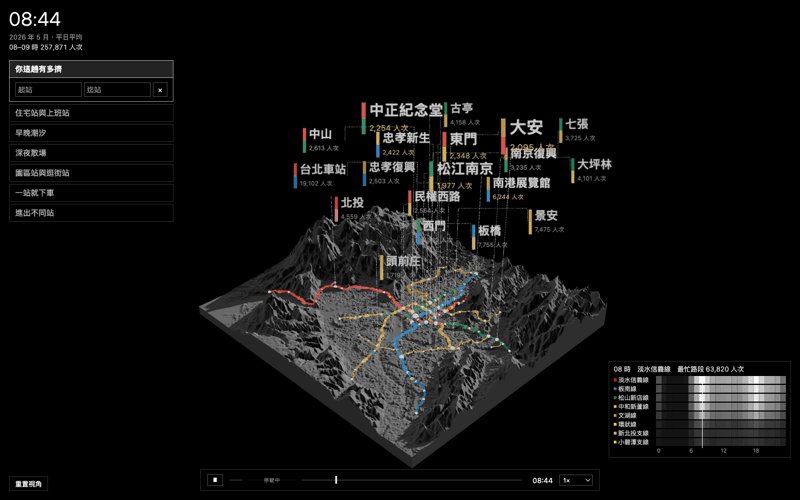The width and height of the screenshot is (800, 500).
Task: Click the 08:44 time readout in the playback bar
Action: [x=542, y=480]
